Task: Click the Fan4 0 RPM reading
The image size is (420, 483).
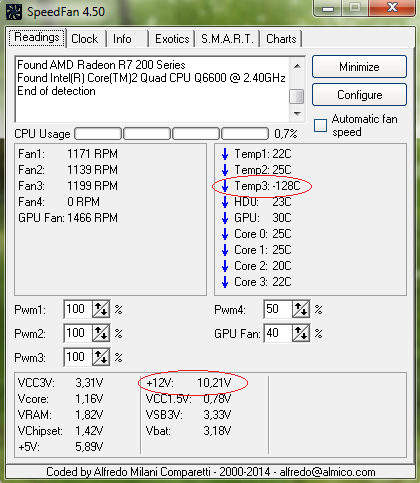Action: pyautogui.click(x=59, y=202)
